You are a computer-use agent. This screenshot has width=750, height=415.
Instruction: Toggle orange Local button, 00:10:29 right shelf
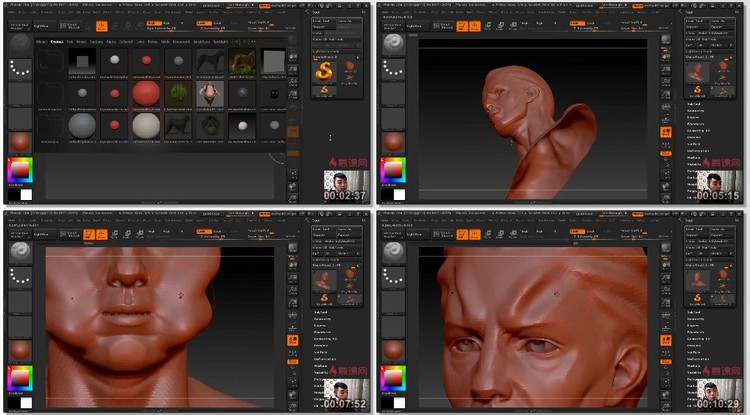665,340
